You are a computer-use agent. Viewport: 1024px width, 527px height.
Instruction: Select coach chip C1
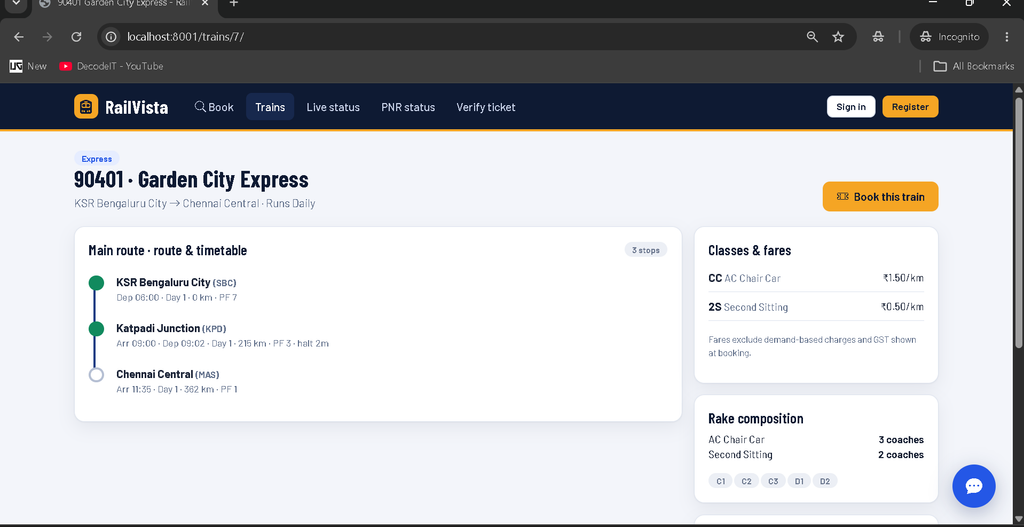coord(720,481)
